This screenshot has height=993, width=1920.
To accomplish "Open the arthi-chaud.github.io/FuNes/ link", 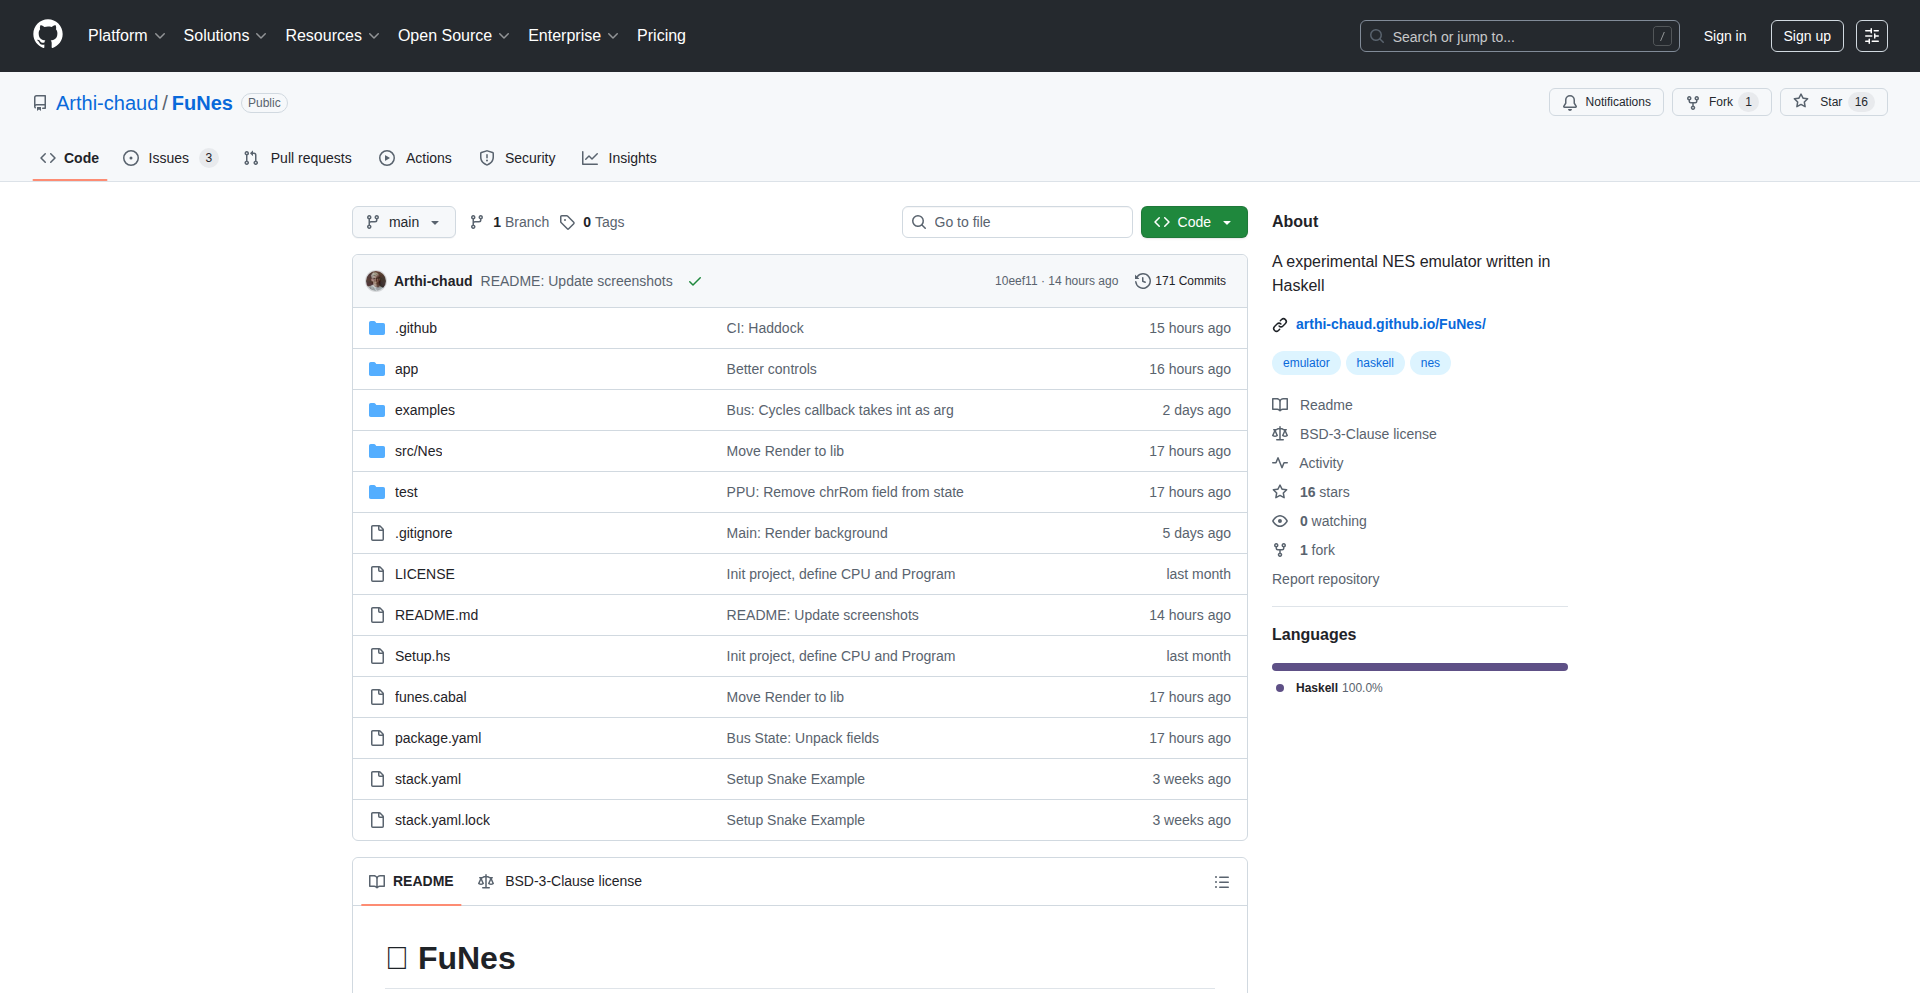I will click(1390, 324).
